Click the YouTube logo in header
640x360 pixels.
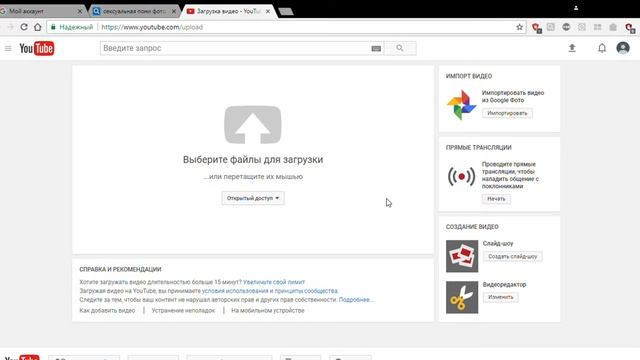[37, 49]
